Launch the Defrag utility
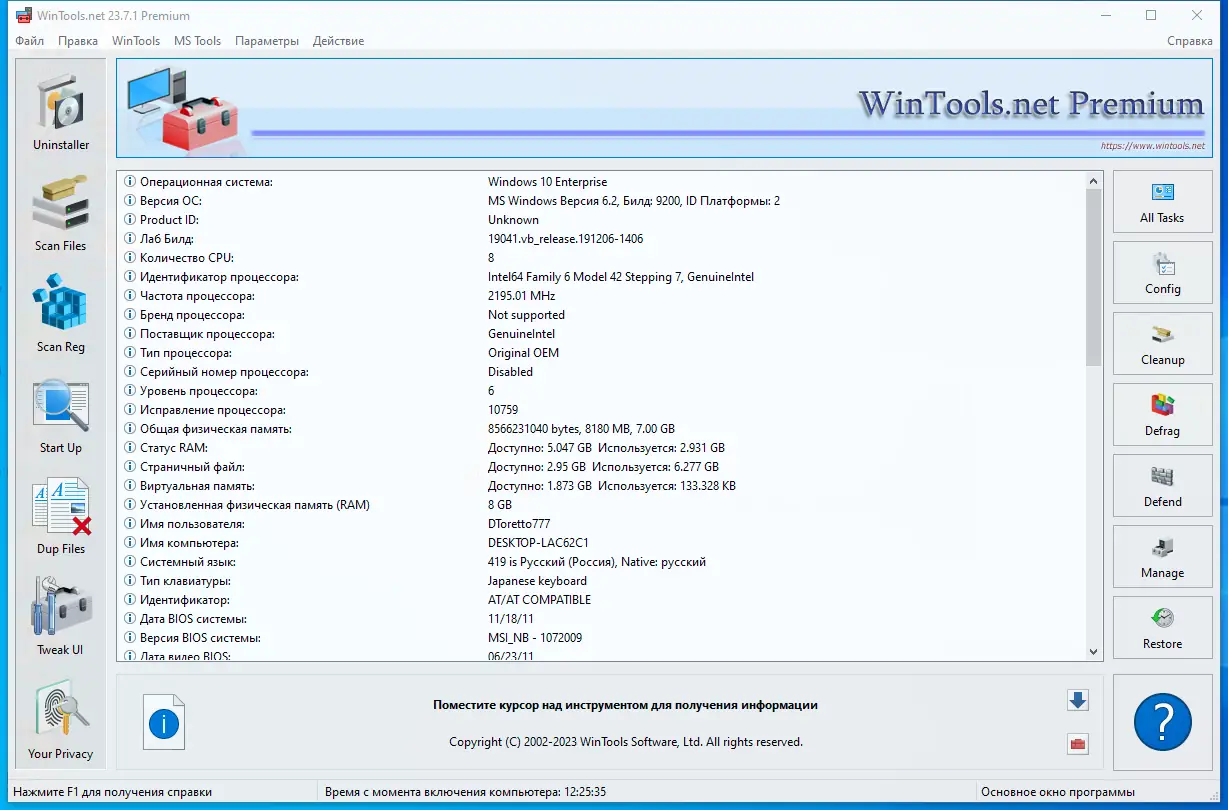This screenshot has height=810, width=1228. point(1162,414)
